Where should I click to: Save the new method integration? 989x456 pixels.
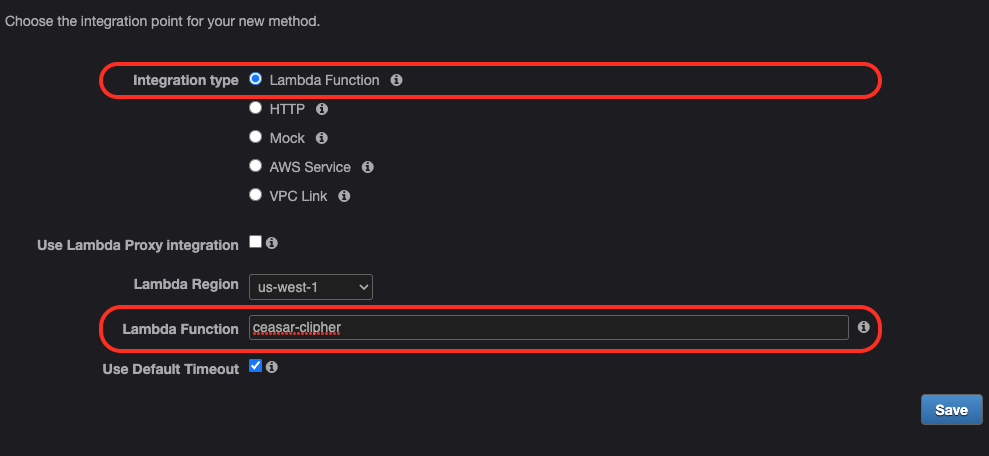pyautogui.click(x=952, y=410)
